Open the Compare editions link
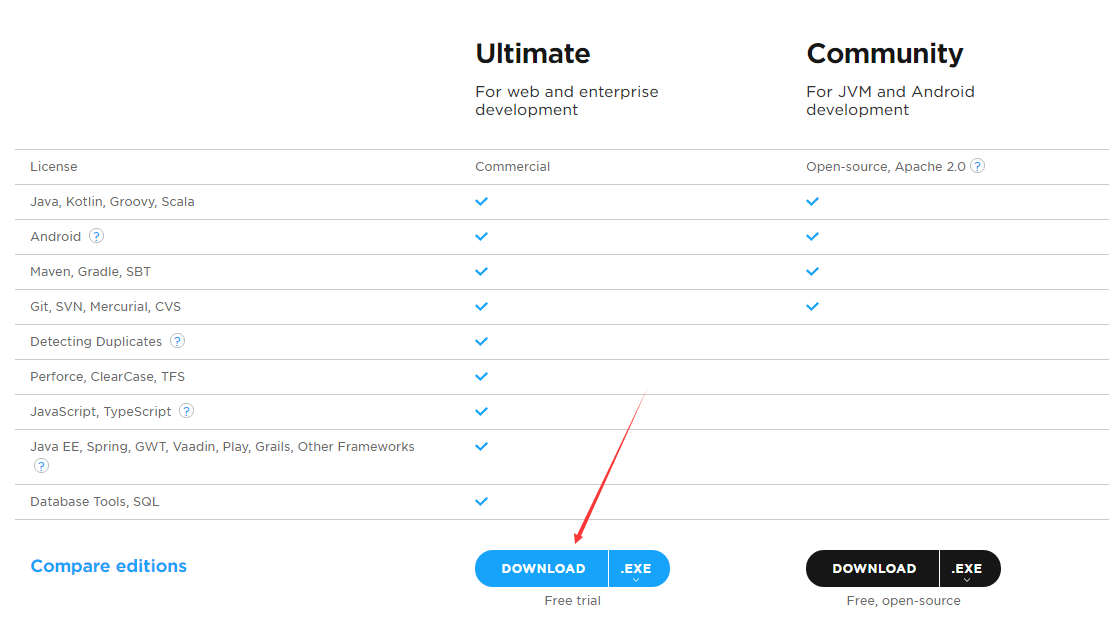 108,566
